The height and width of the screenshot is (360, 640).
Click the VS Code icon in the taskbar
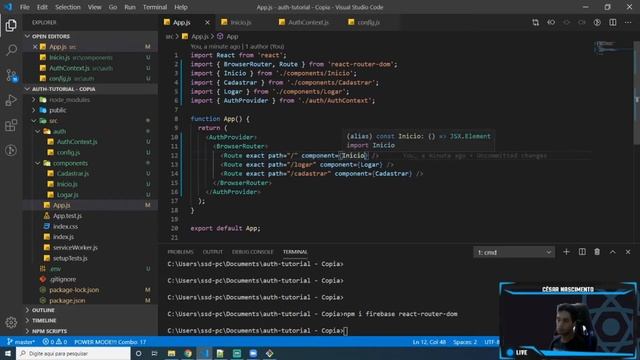click(x=204, y=353)
